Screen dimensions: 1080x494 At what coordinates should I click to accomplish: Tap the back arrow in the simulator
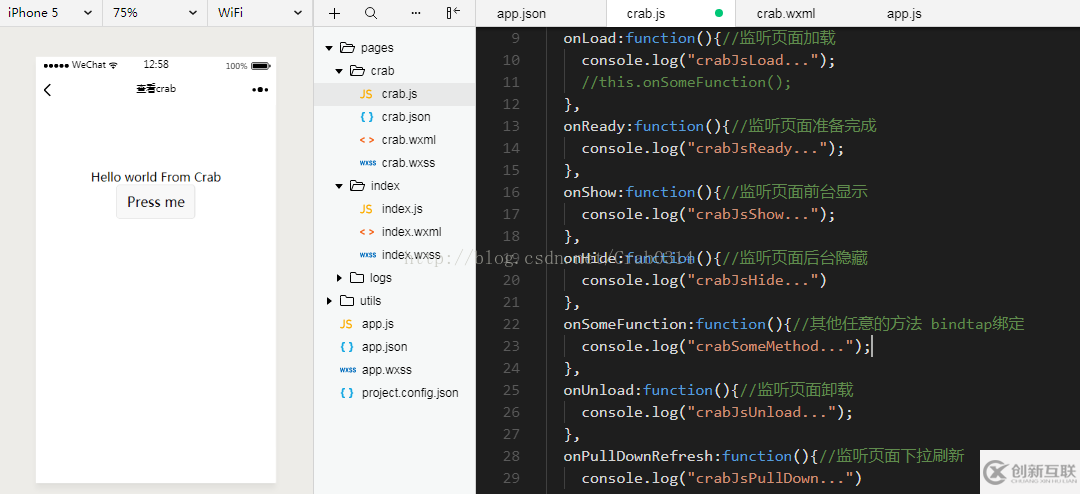[x=47, y=90]
